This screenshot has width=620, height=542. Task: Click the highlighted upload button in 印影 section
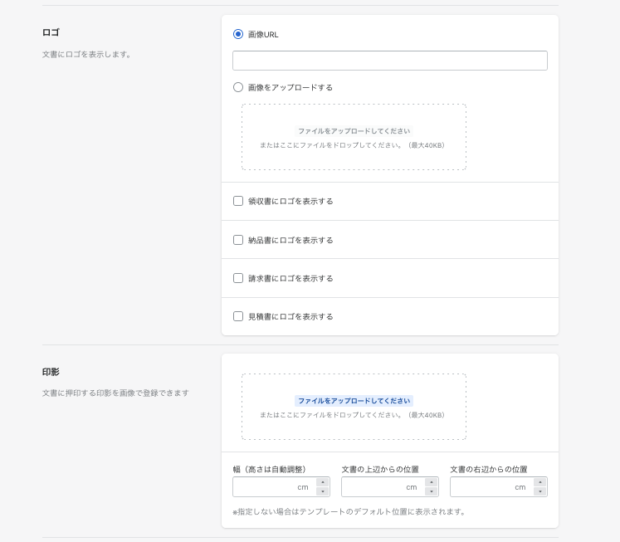pos(353,400)
